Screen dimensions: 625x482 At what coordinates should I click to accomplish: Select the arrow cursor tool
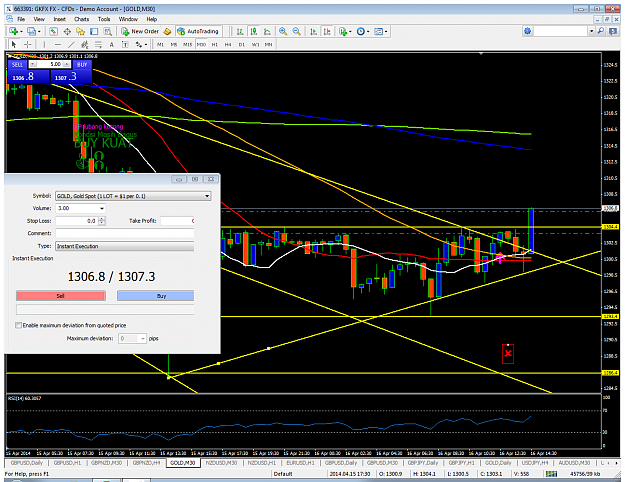(14, 44)
